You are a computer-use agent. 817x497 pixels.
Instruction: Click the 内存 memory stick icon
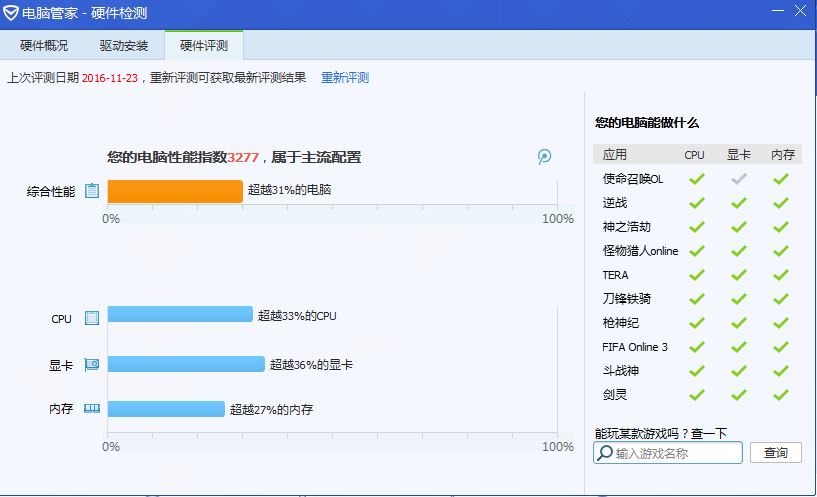point(92,409)
